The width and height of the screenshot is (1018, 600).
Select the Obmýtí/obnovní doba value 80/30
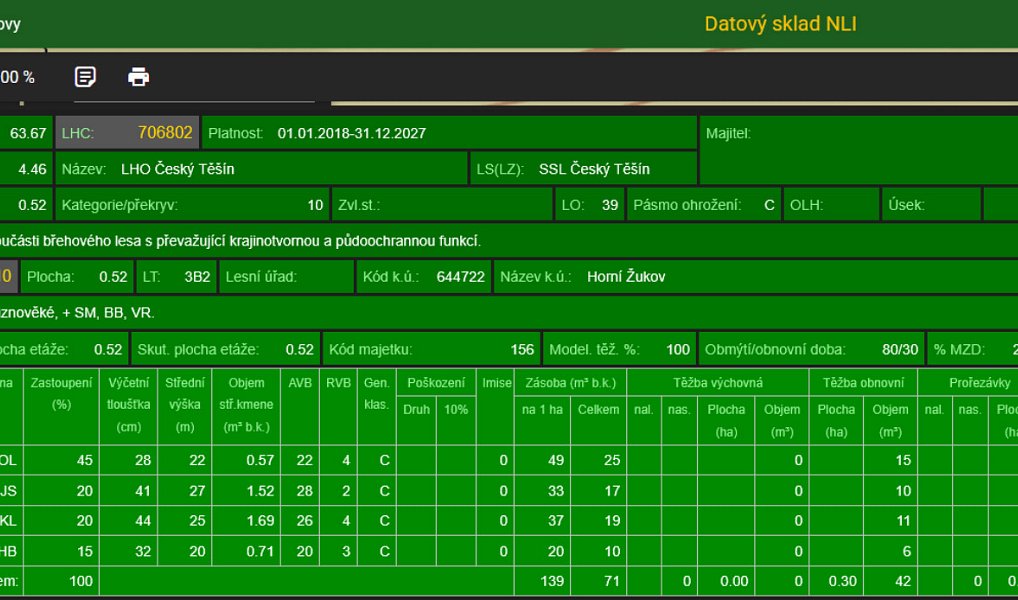click(x=900, y=349)
